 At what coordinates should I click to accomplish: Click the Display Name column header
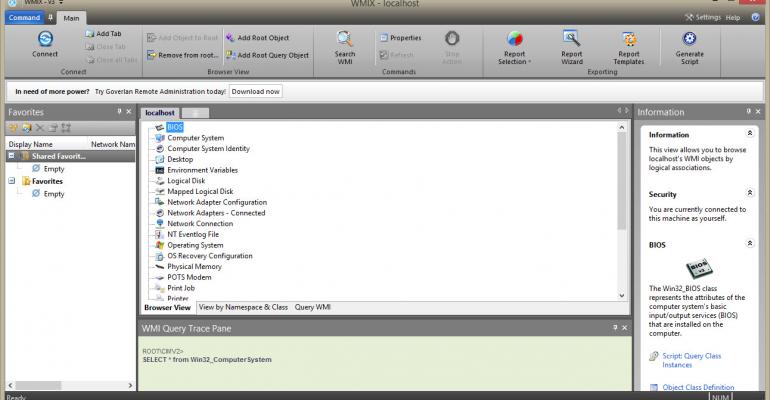(x=30, y=144)
